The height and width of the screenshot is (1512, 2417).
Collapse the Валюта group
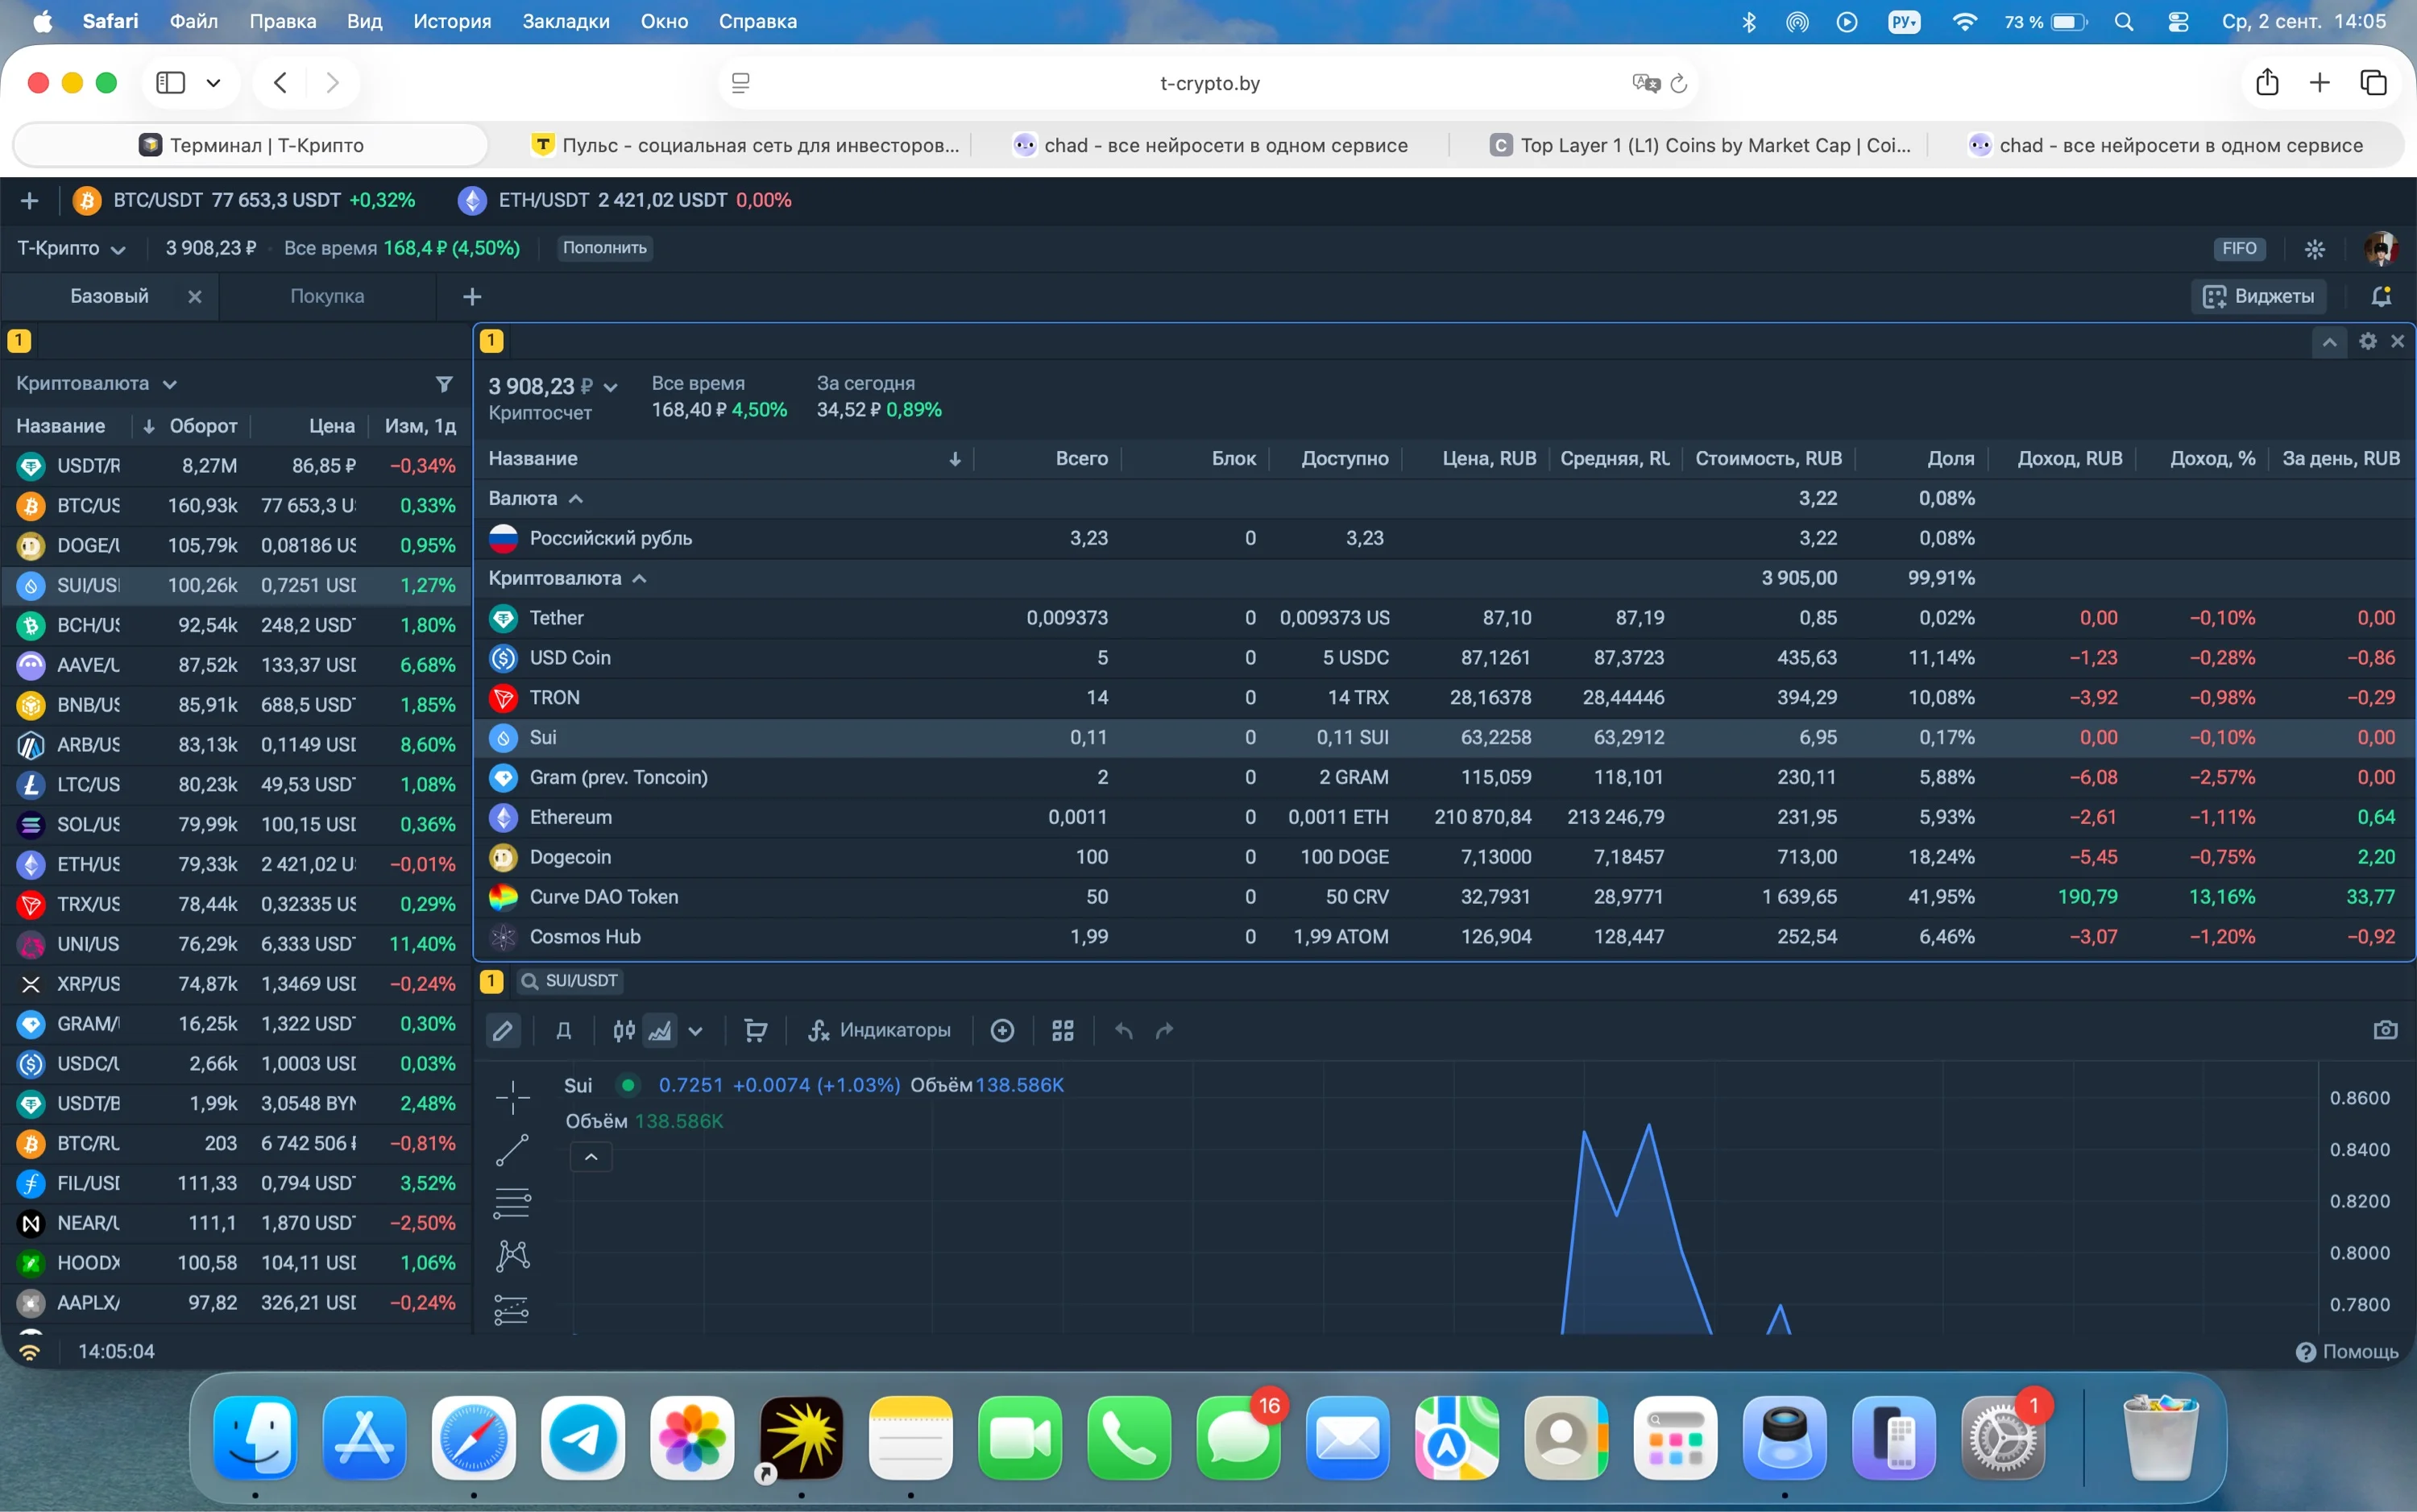coord(536,498)
